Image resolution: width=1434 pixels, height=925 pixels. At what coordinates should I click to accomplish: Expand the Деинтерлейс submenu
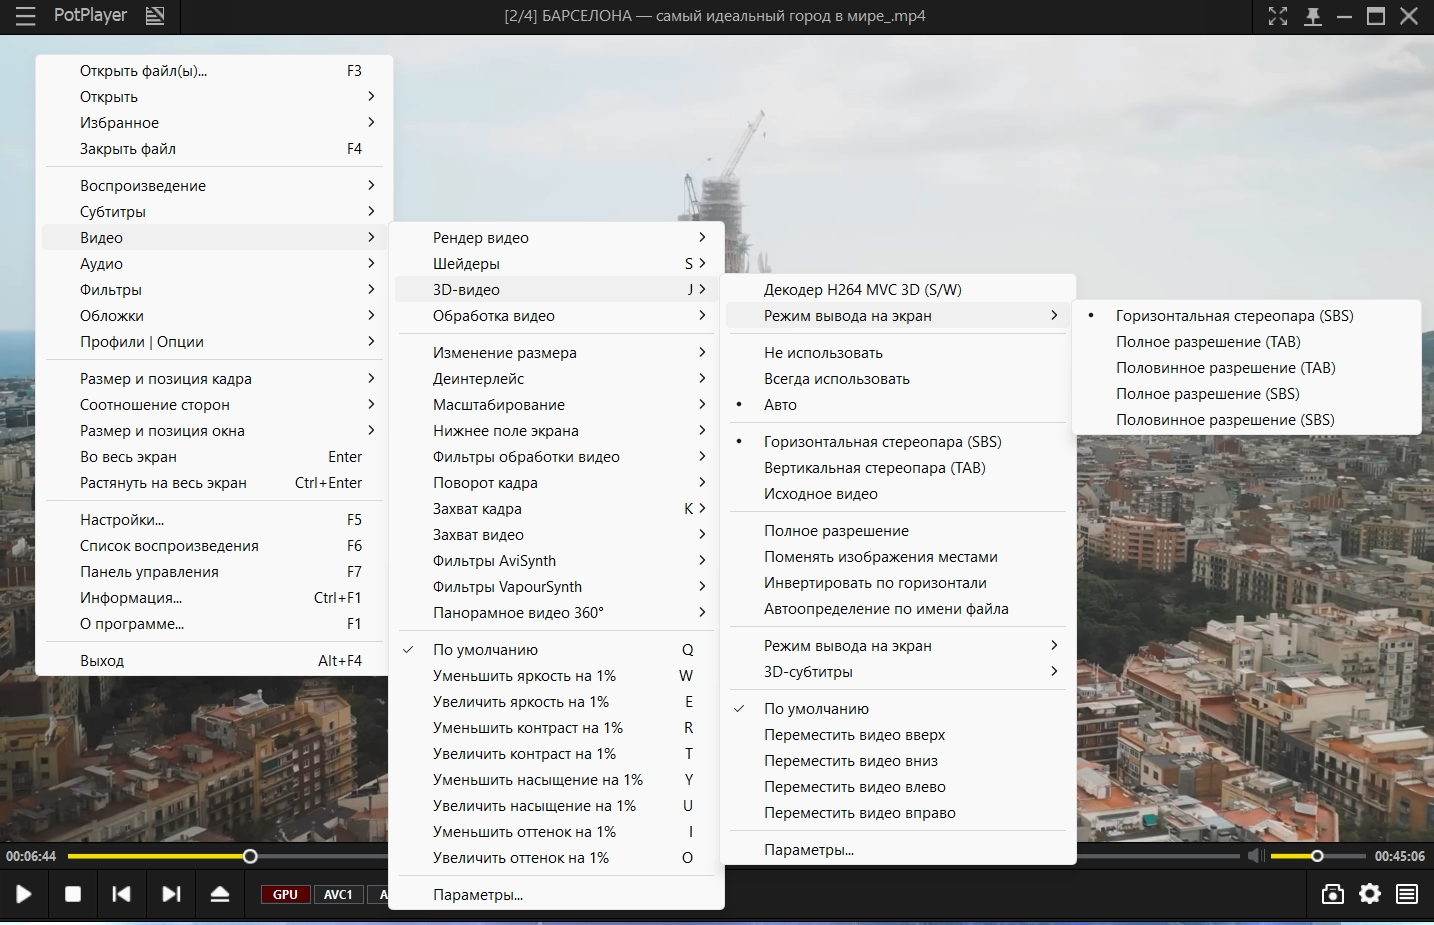[x=556, y=379]
